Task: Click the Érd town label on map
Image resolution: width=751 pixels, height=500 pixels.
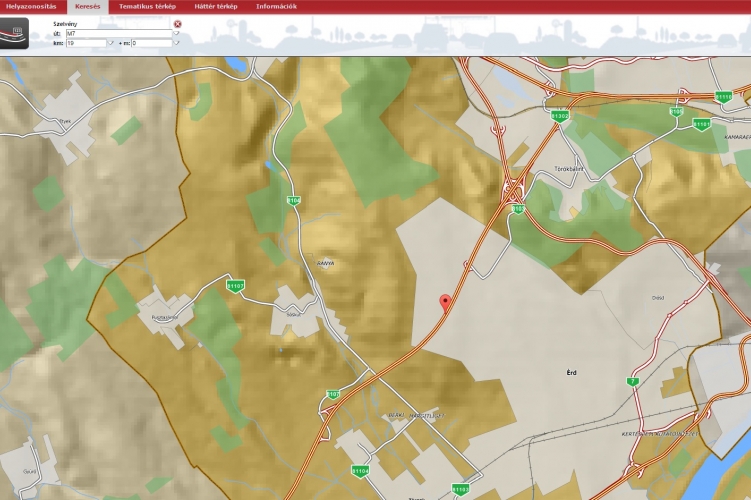Action: point(571,372)
